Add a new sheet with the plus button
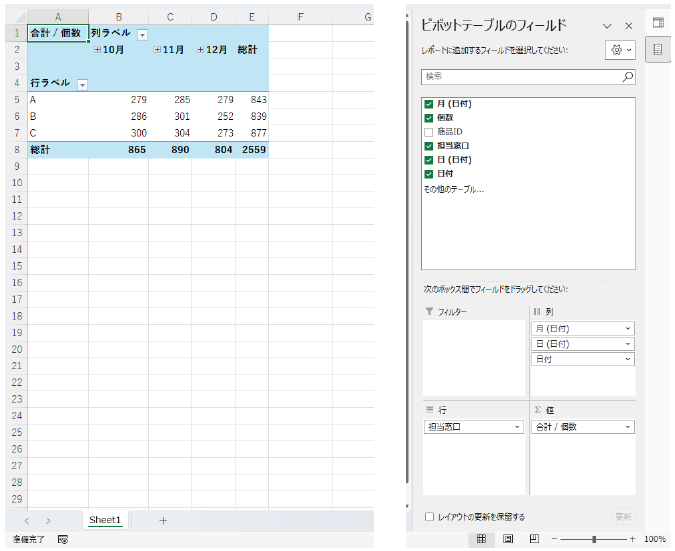The width and height of the screenshot is (675, 551). (163, 520)
